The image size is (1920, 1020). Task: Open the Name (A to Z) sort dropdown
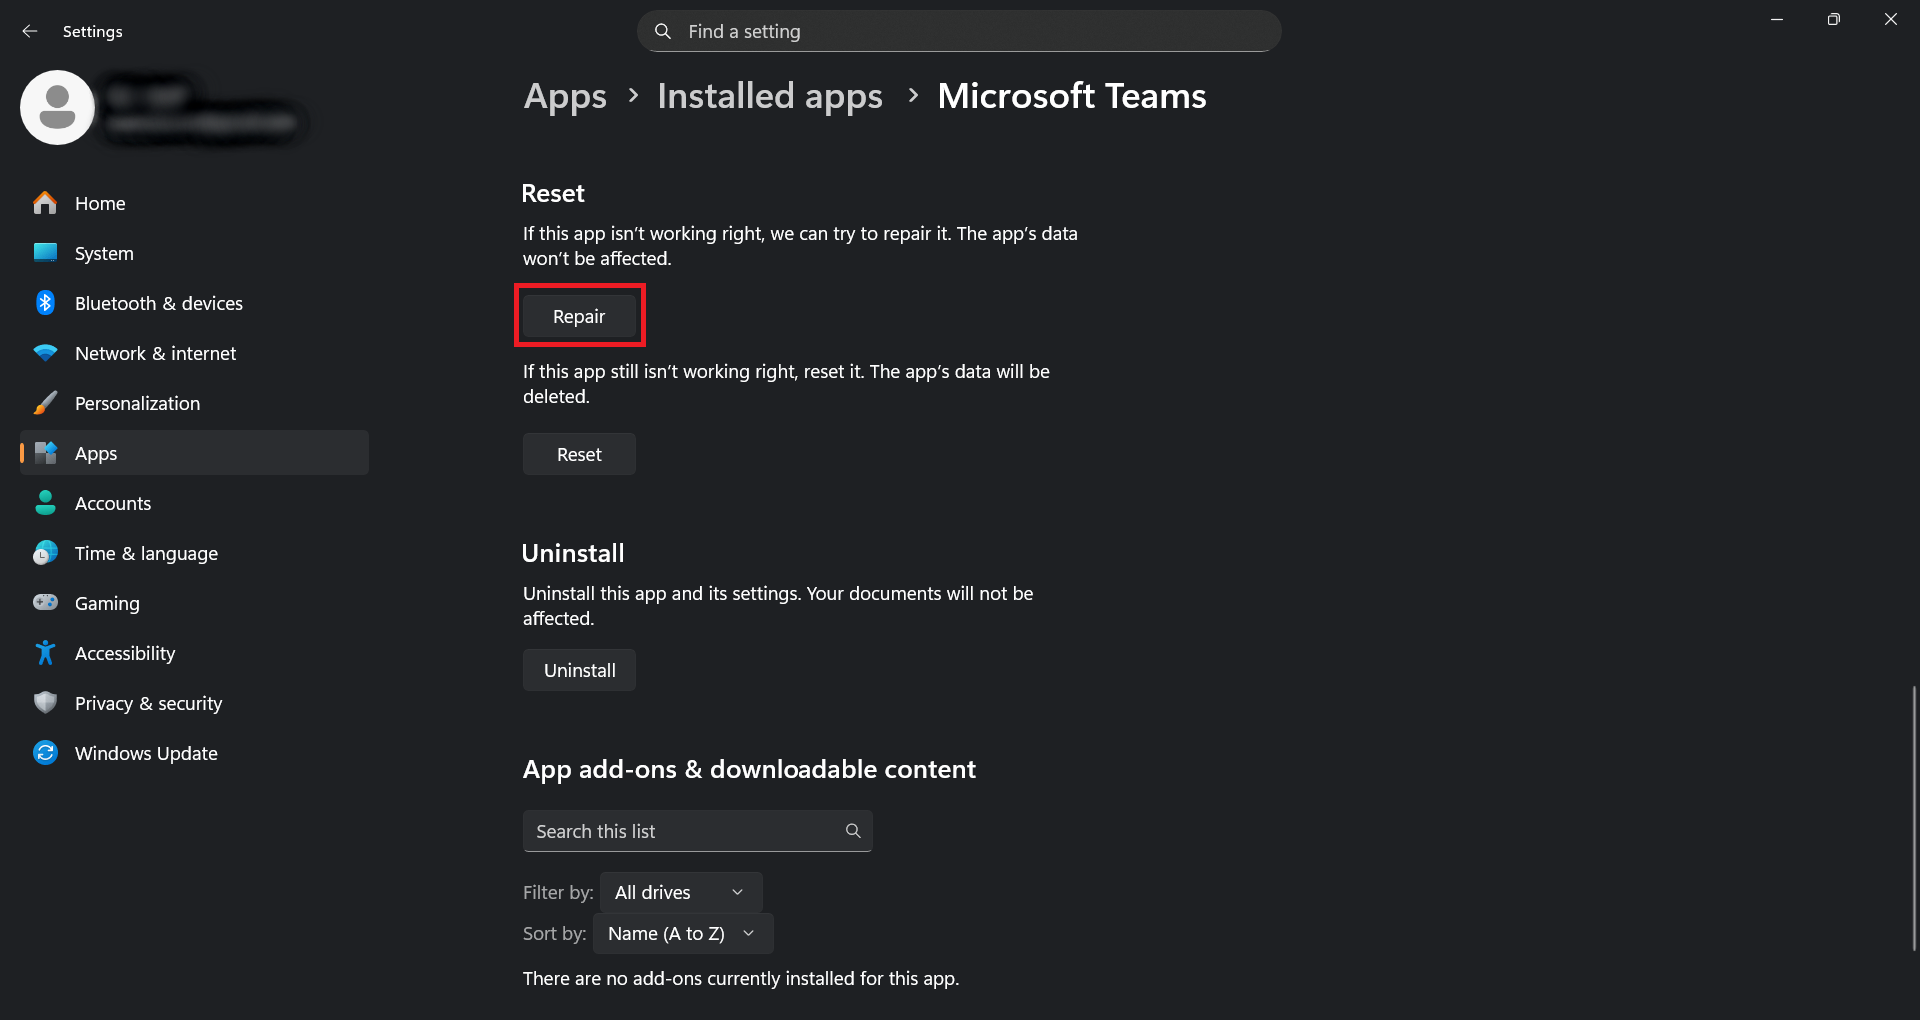pyautogui.click(x=682, y=933)
